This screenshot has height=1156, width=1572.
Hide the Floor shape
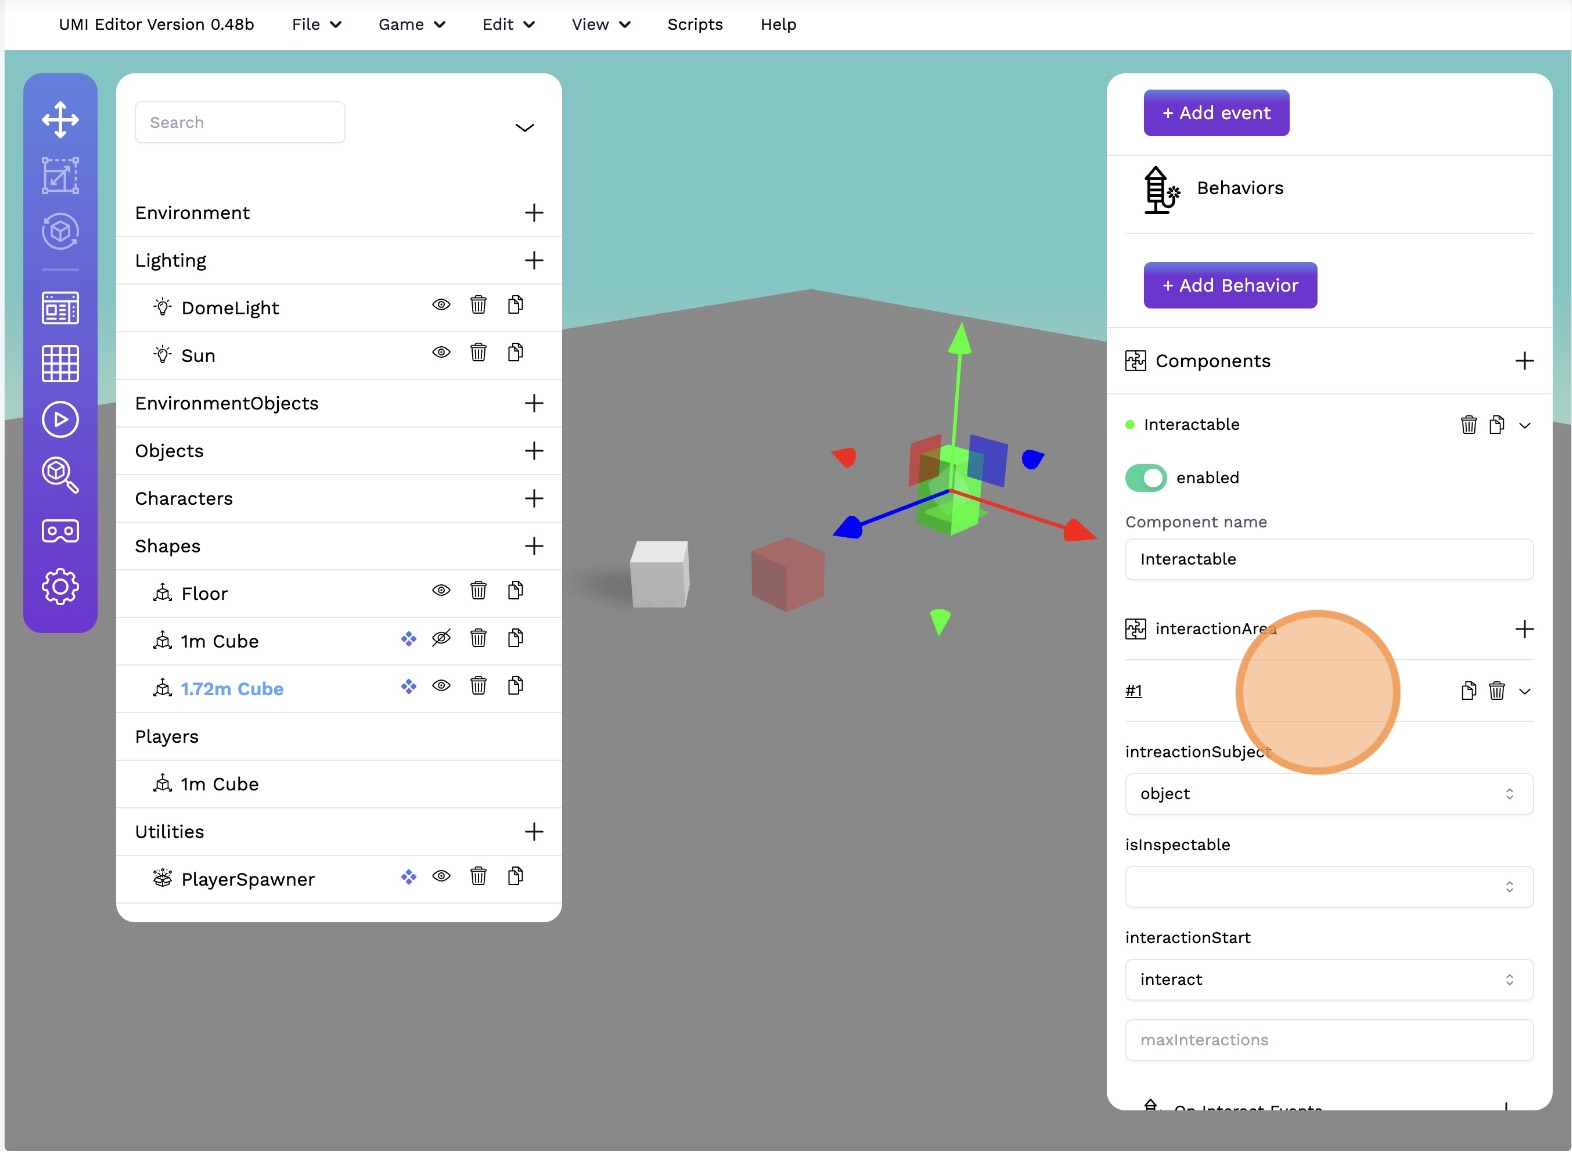click(441, 591)
